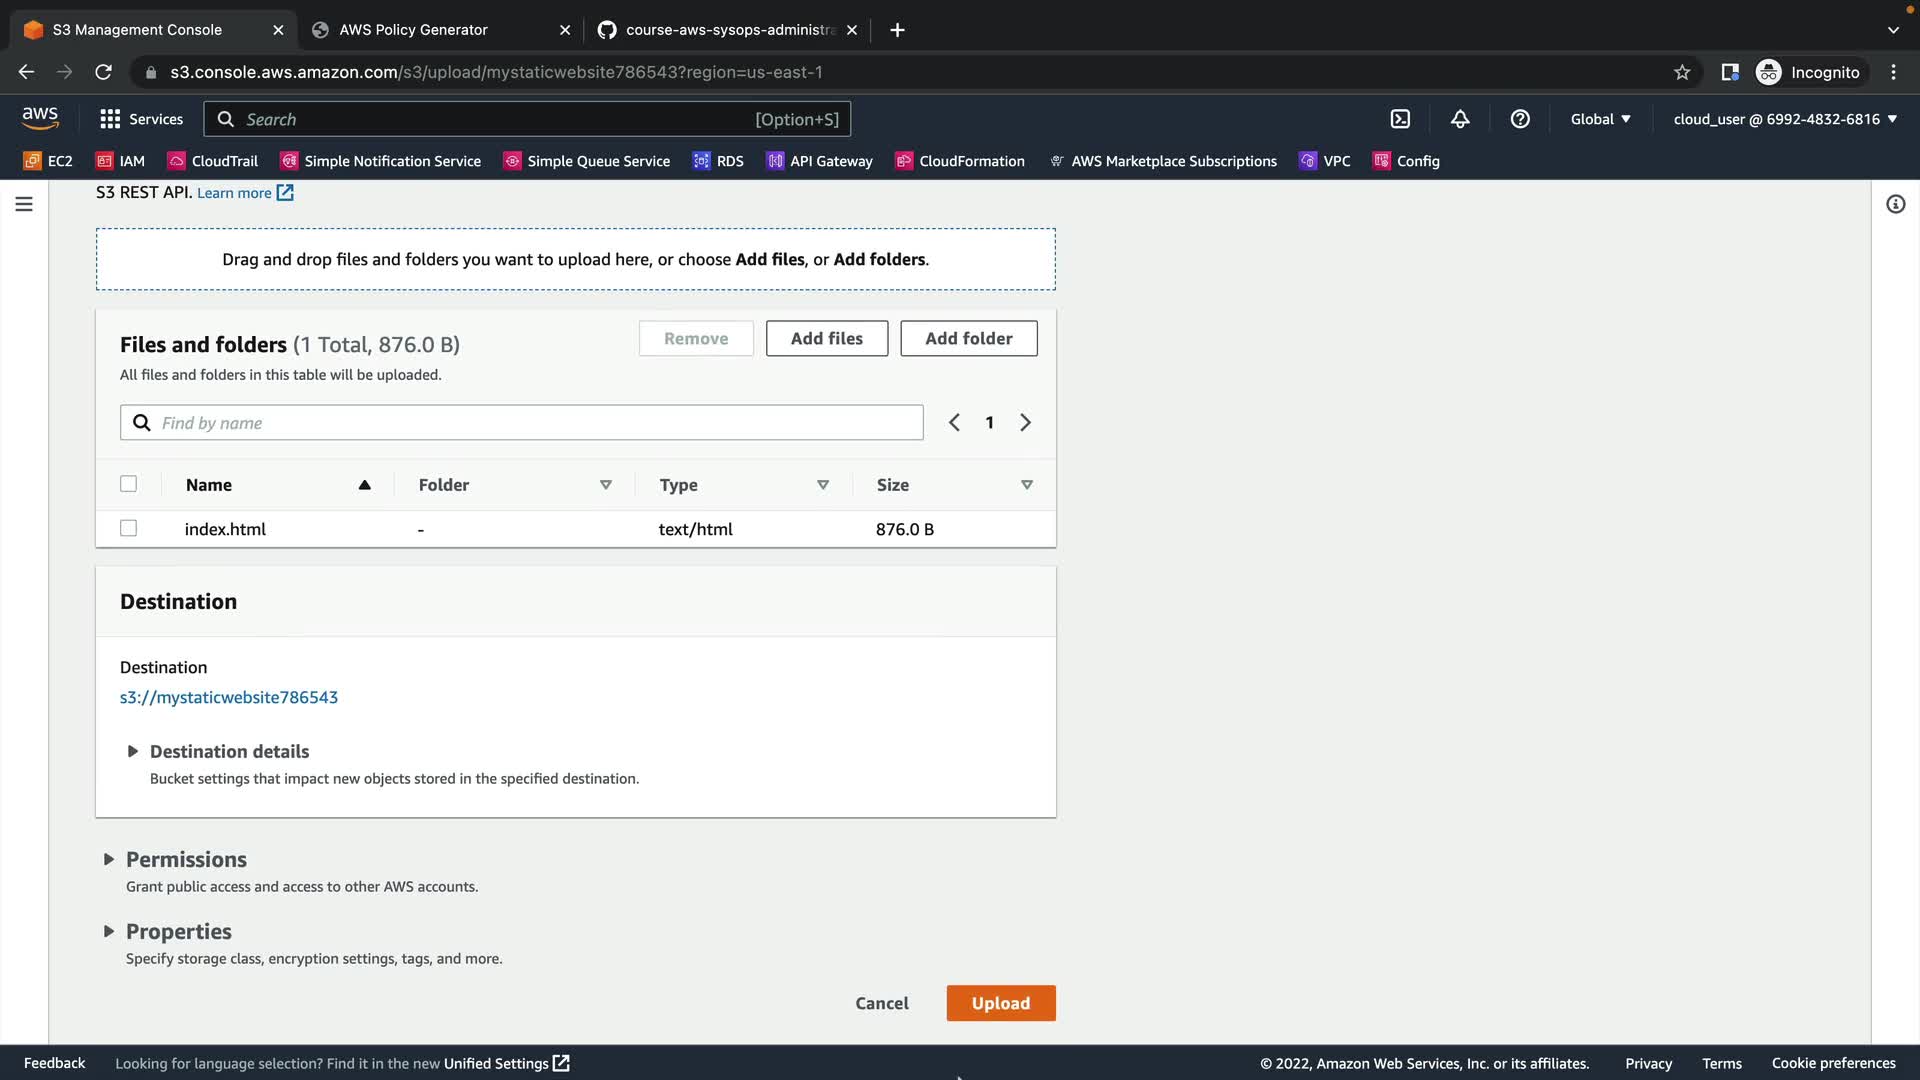Open the hamburger side navigation menu
The image size is (1920, 1080).
tap(24, 204)
